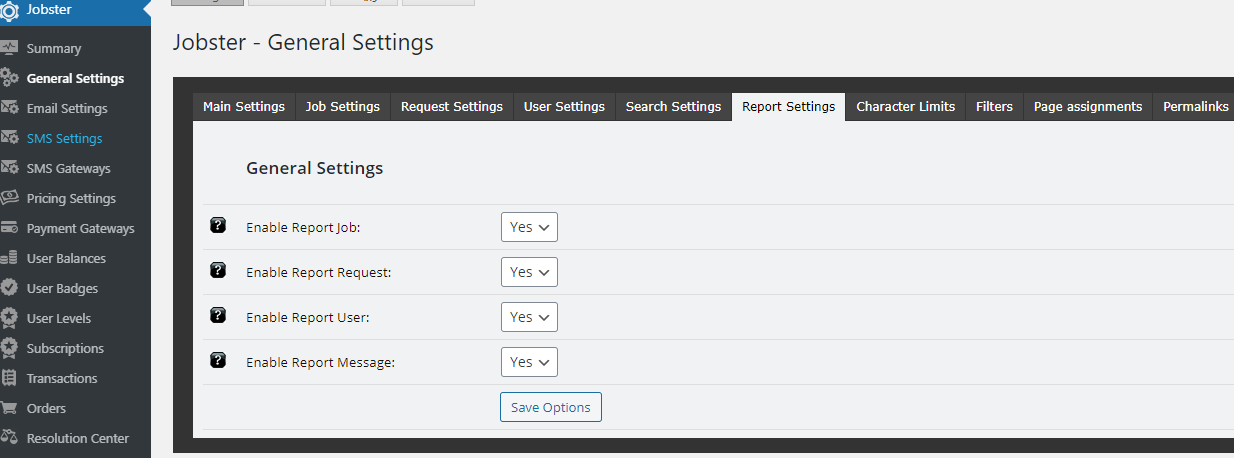Open the Enable Report Message dropdown
Screen dimensions: 1234x458
point(529,362)
